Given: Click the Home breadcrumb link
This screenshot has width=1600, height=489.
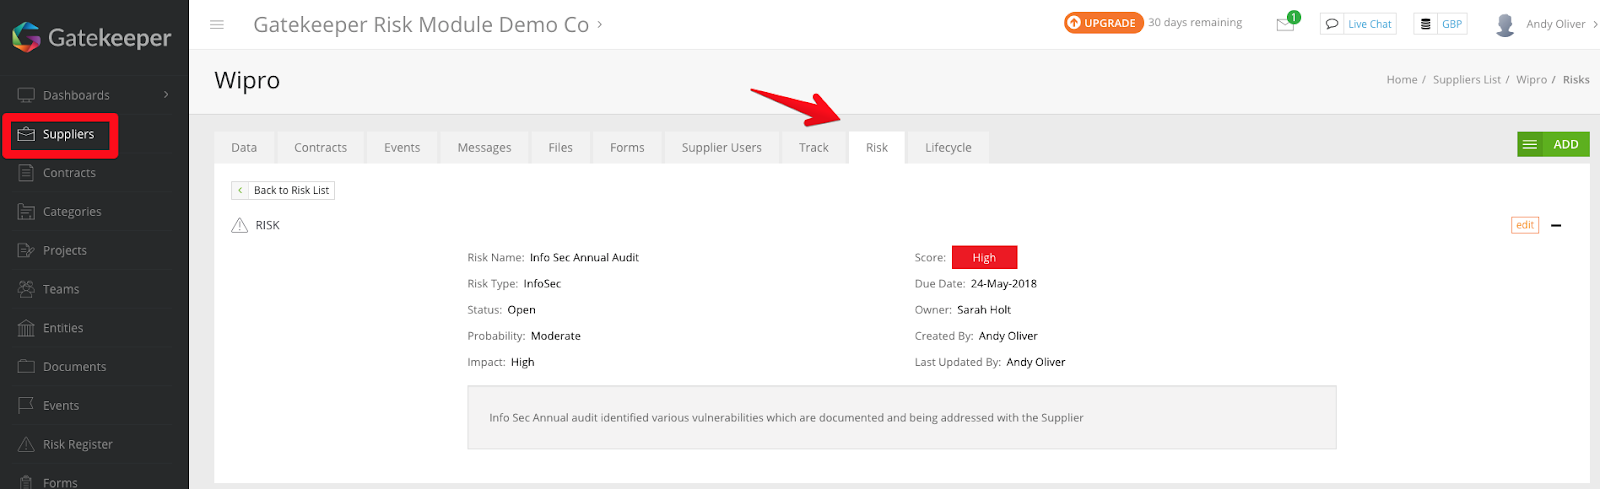Looking at the screenshot, I should (x=1402, y=80).
